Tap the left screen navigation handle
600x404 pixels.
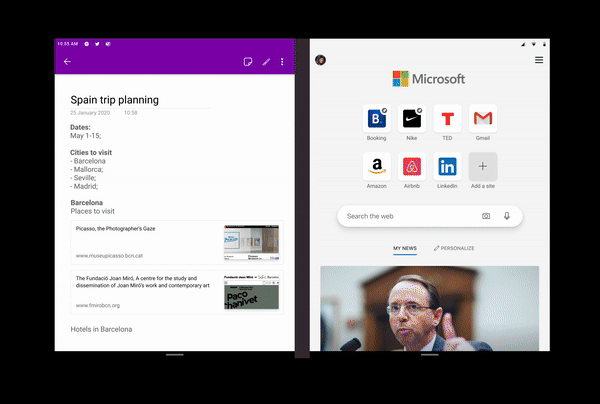tap(174, 355)
